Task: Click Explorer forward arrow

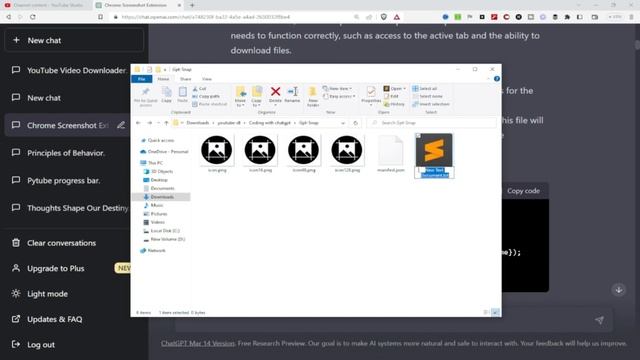Action: tap(149, 123)
